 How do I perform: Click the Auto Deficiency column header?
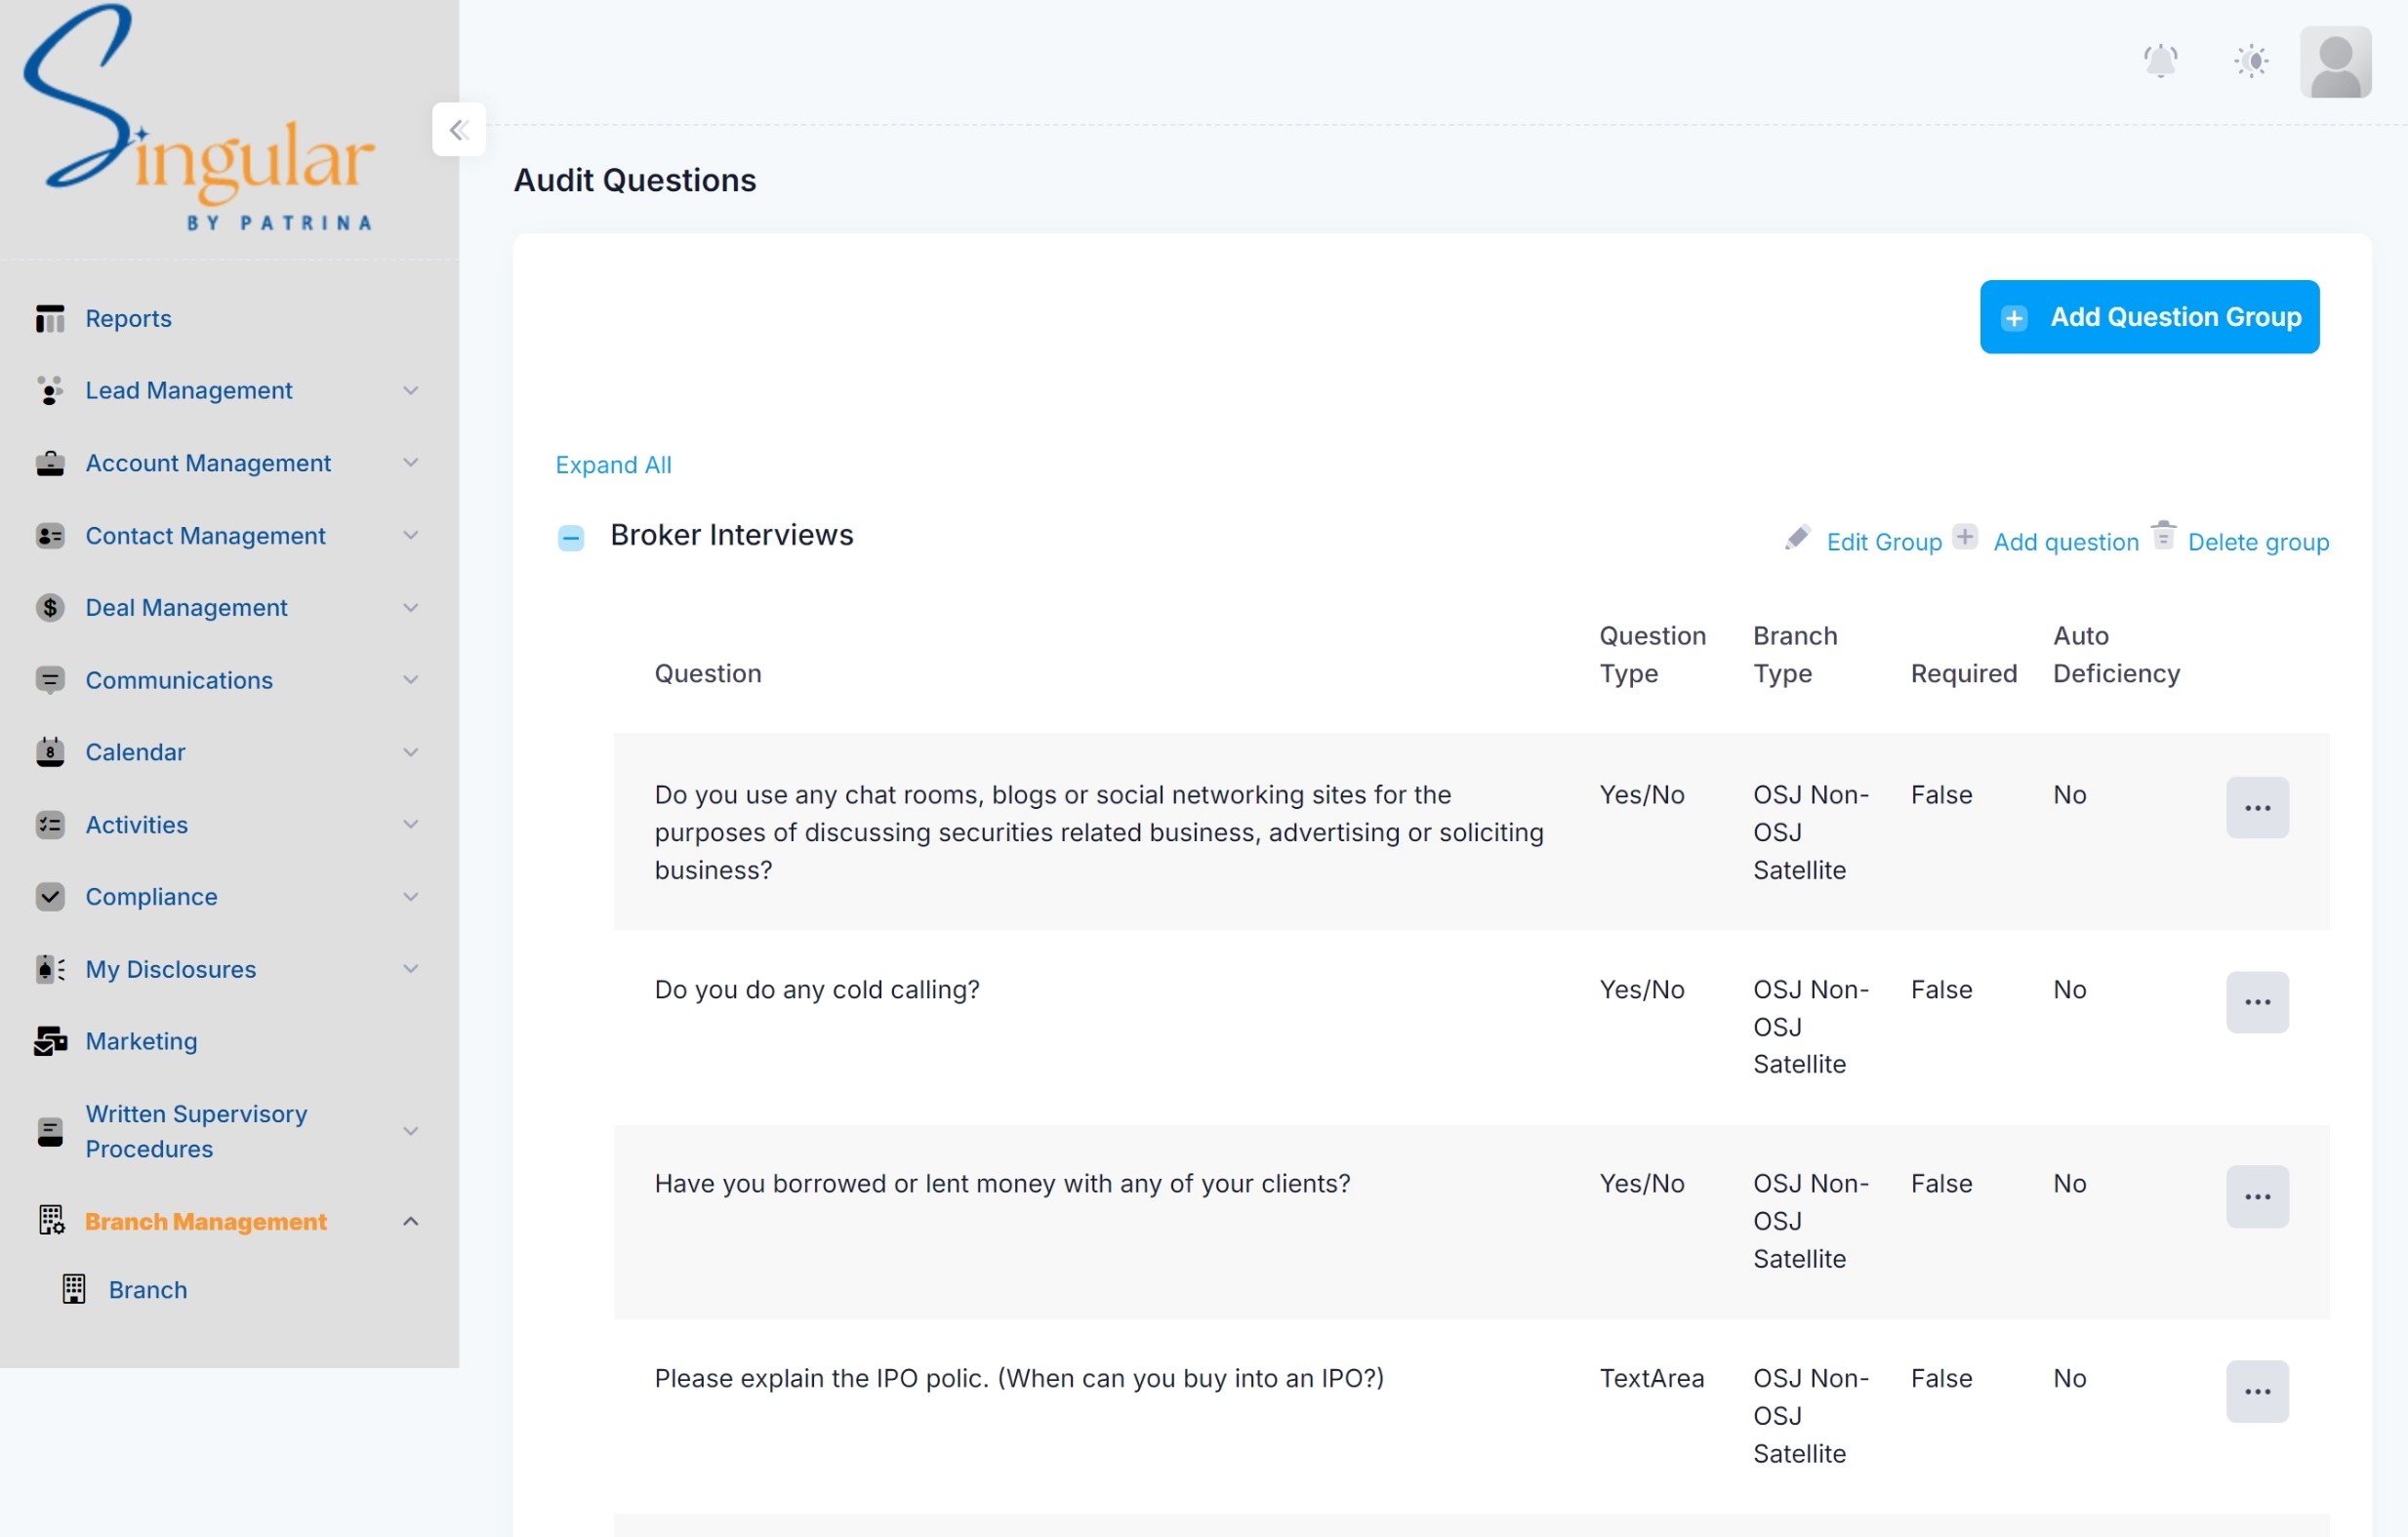2116,655
